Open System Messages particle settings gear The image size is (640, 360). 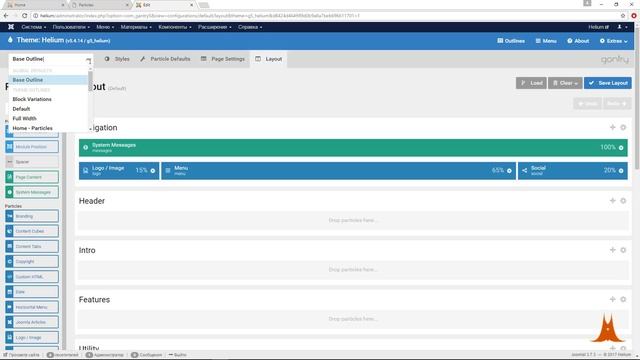tap(621, 147)
